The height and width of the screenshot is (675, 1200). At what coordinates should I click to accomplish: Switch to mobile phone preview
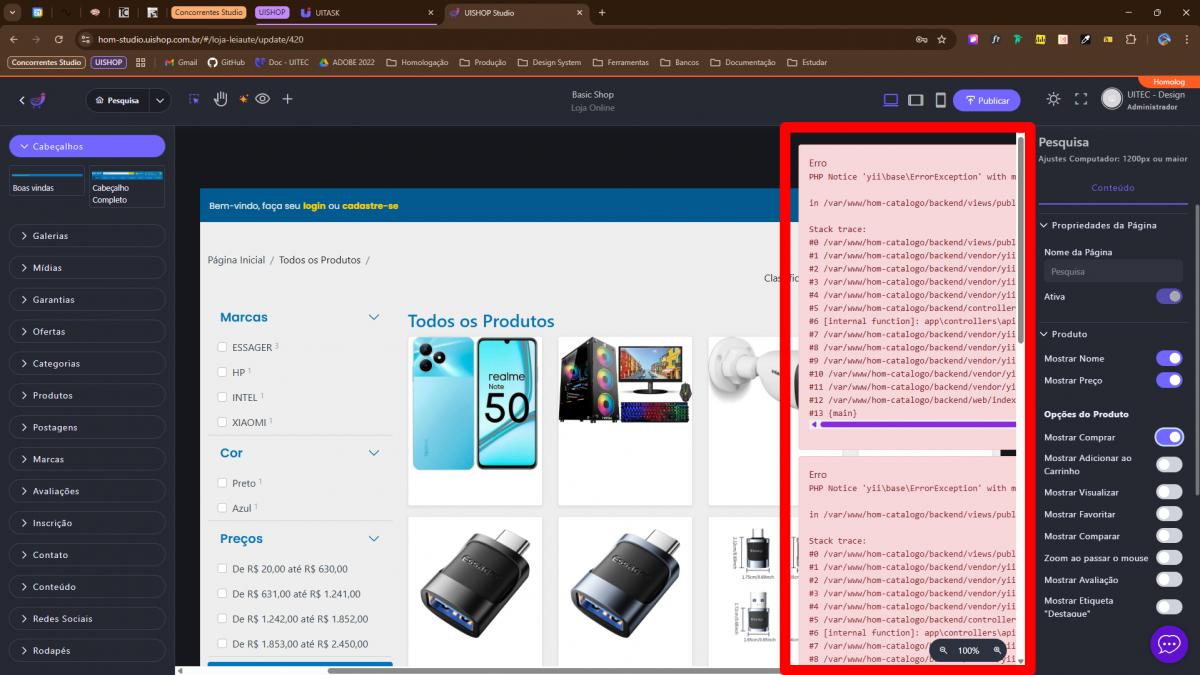click(940, 100)
